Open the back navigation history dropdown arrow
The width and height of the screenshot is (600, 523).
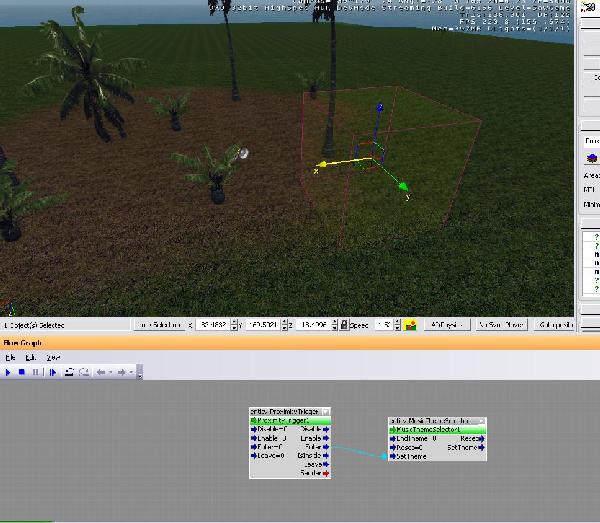pyautogui.click(x=110, y=372)
